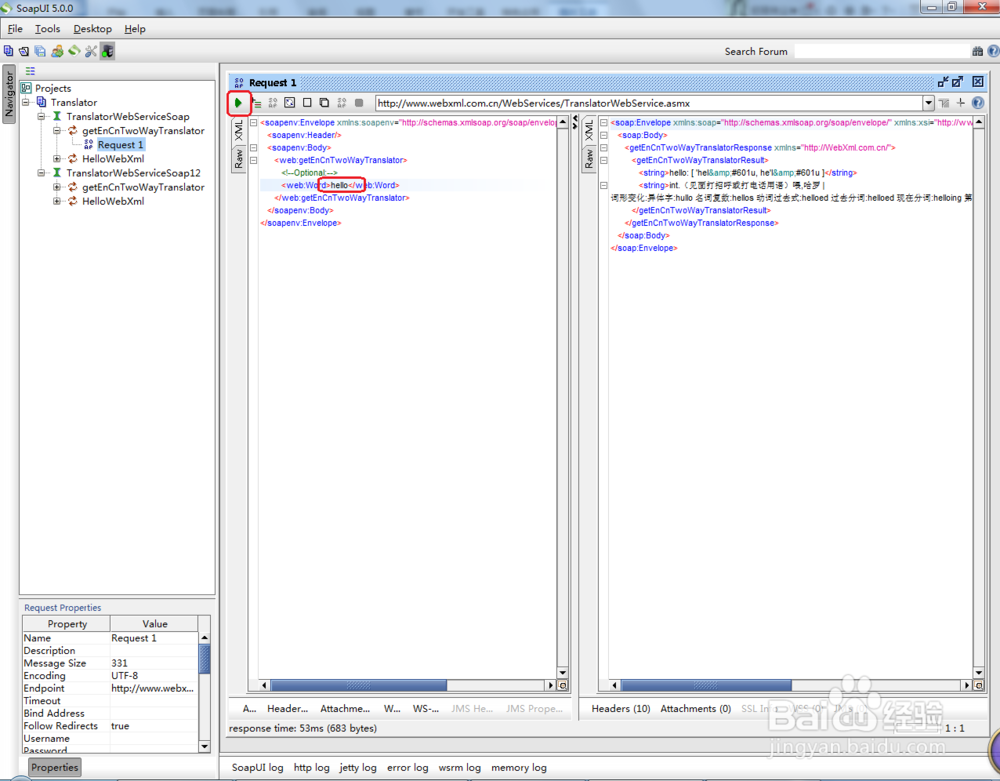This screenshot has height=781, width=1000.
Task: Click the Follow Redirects true value
Action: click(154, 726)
